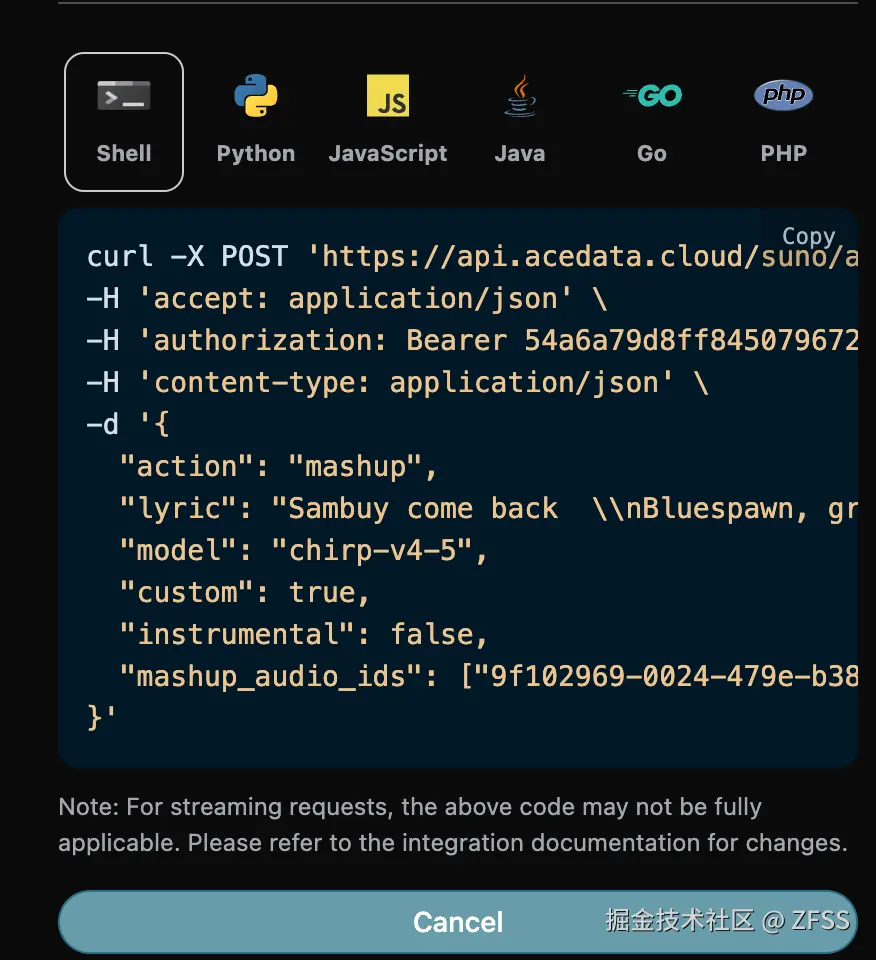Click the "model": "chirp-v4-5" line
The image size is (876, 960).
[x=304, y=550]
